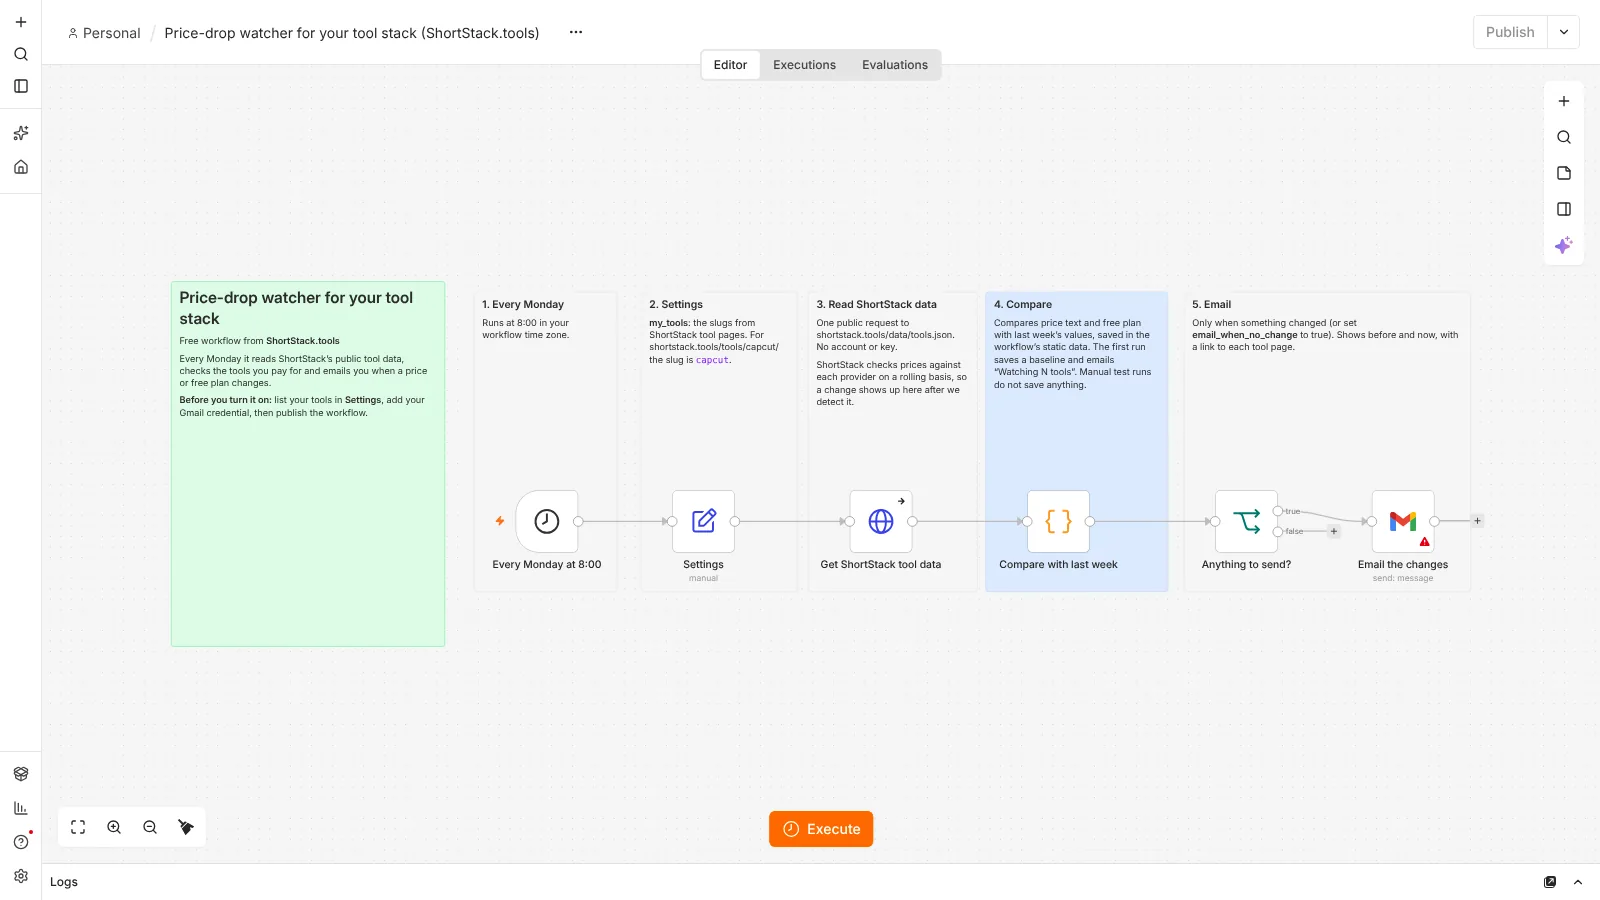The width and height of the screenshot is (1600, 900).
Task: Open the AI assistant sparkle on right
Action: click(x=1564, y=245)
